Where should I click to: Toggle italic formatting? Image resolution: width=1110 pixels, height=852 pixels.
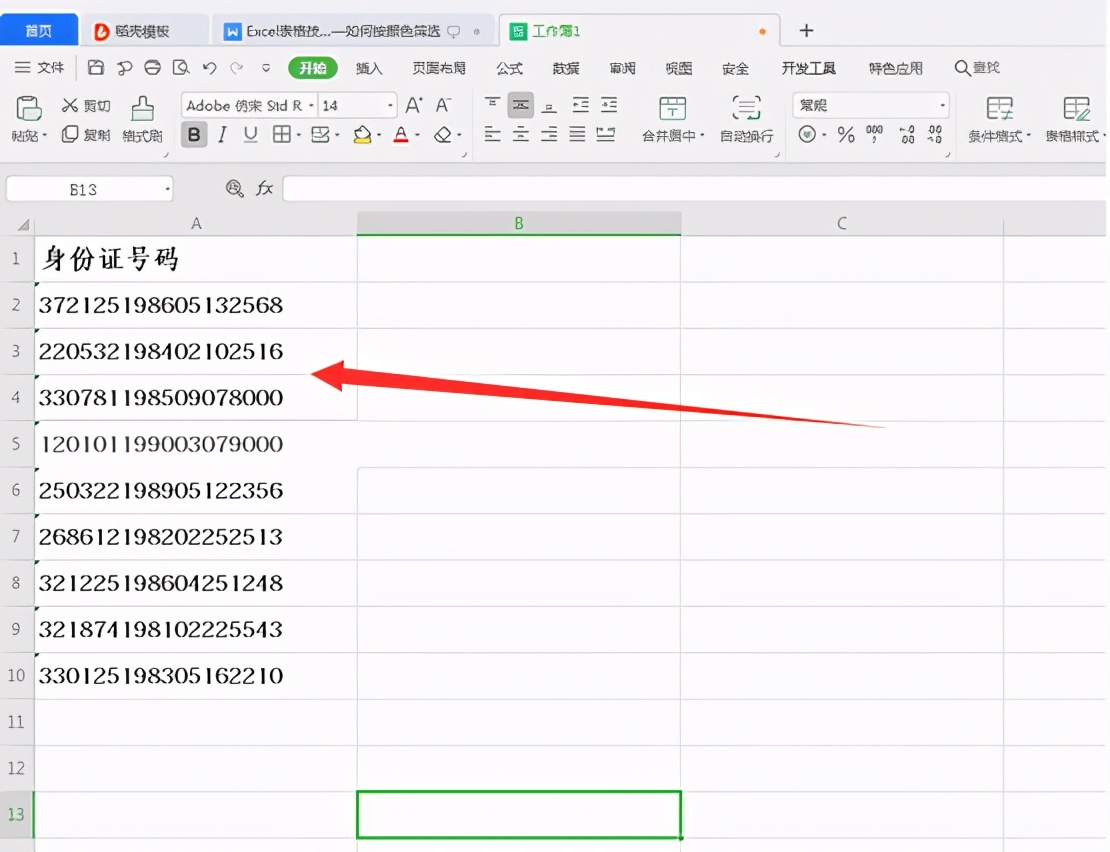coord(222,134)
